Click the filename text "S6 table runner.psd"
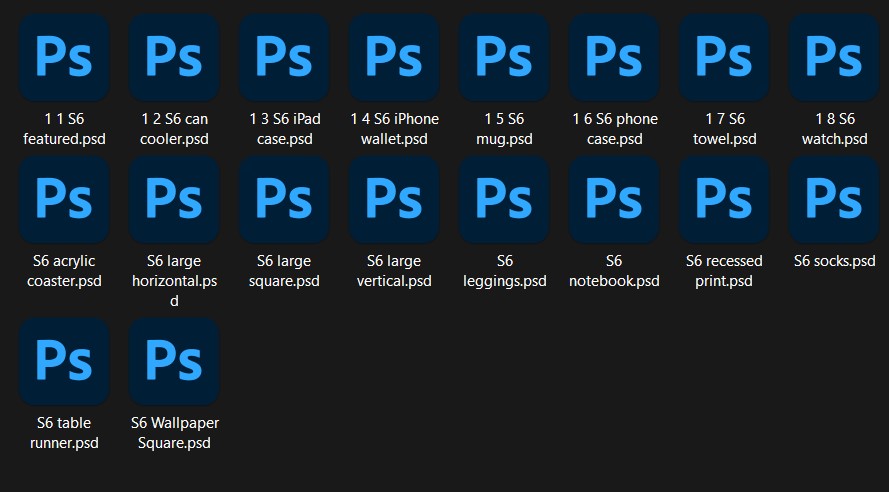Image resolution: width=889 pixels, height=492 pixels. (x=64, y=432)
